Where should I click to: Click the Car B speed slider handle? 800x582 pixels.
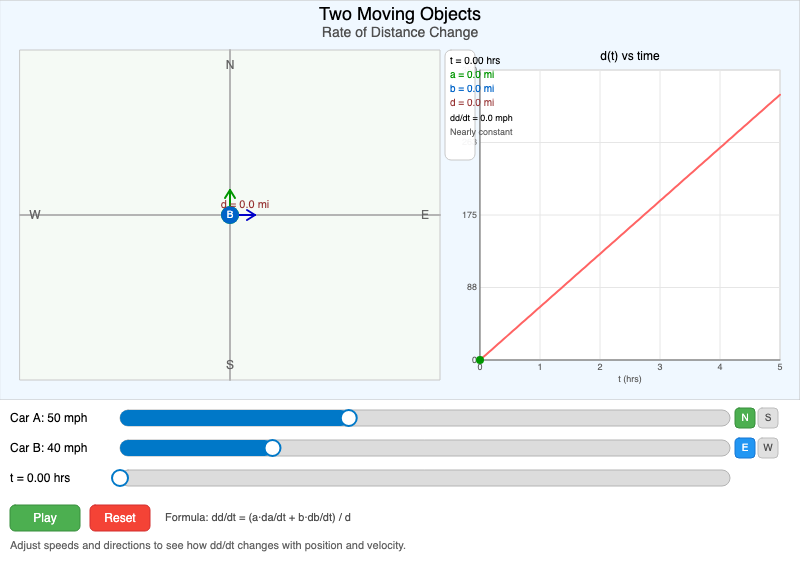(272, 448)
